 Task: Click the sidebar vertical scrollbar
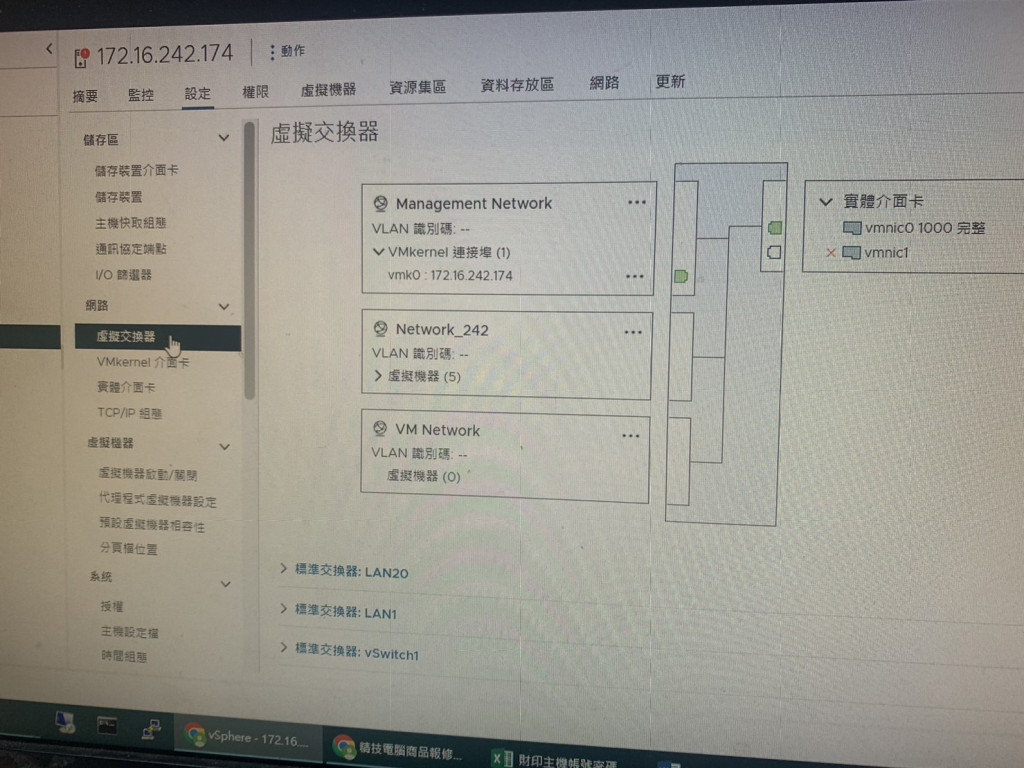click(x=249, y=261)
